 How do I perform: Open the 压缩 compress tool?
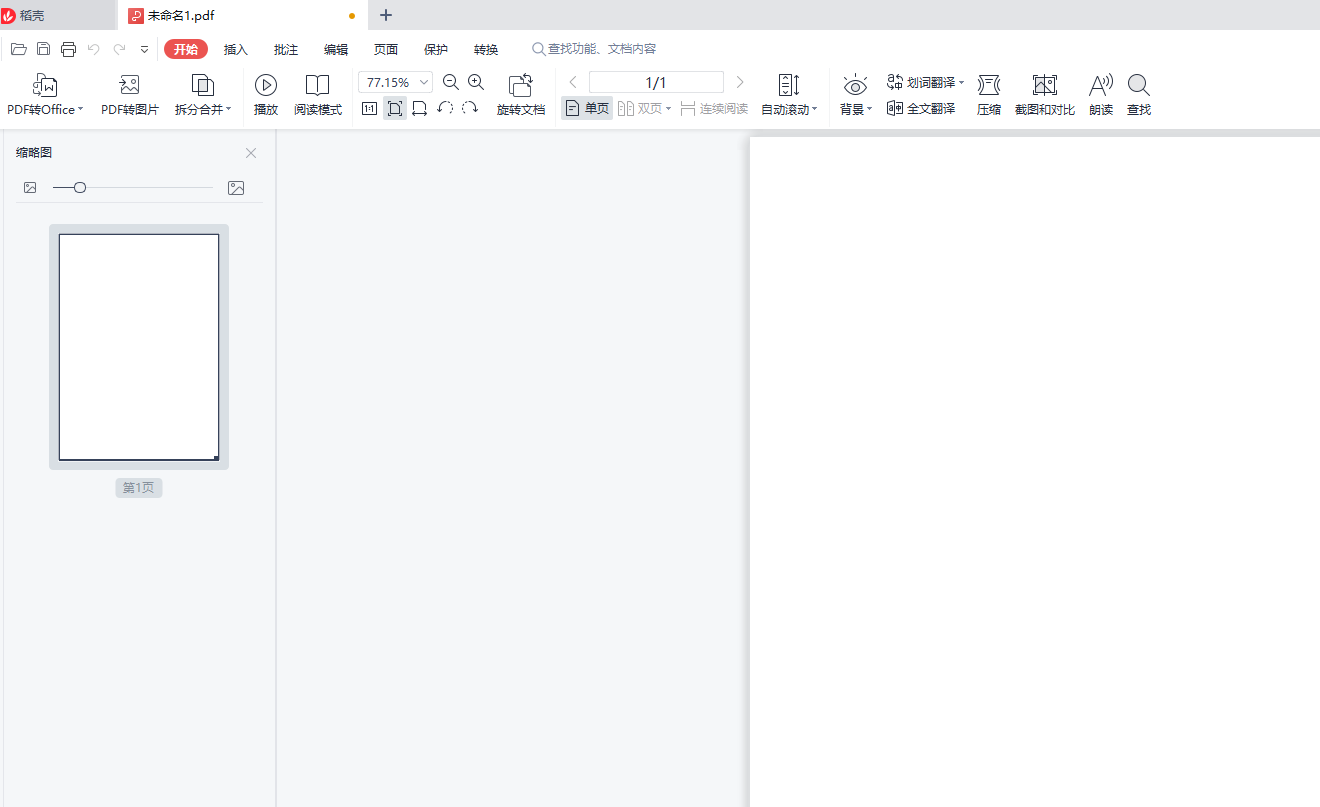pos(988,95)
